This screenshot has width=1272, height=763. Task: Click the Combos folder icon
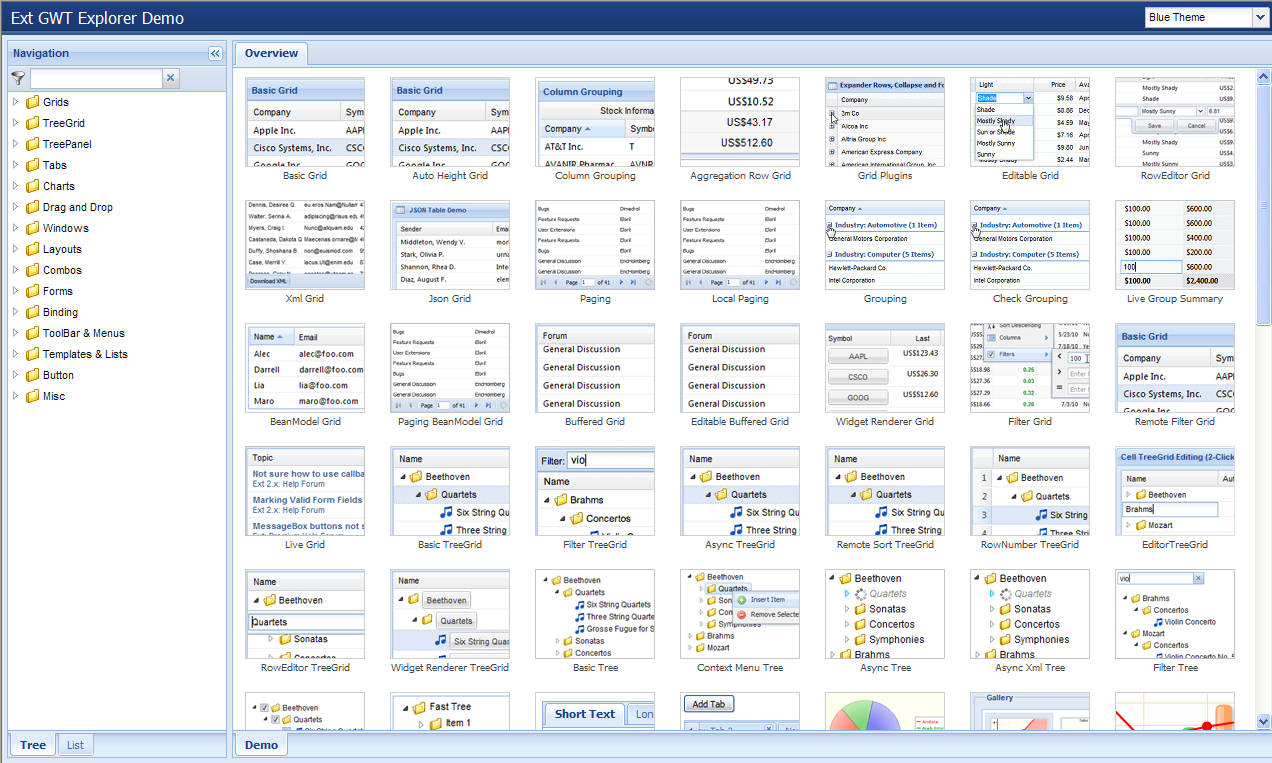33,270
